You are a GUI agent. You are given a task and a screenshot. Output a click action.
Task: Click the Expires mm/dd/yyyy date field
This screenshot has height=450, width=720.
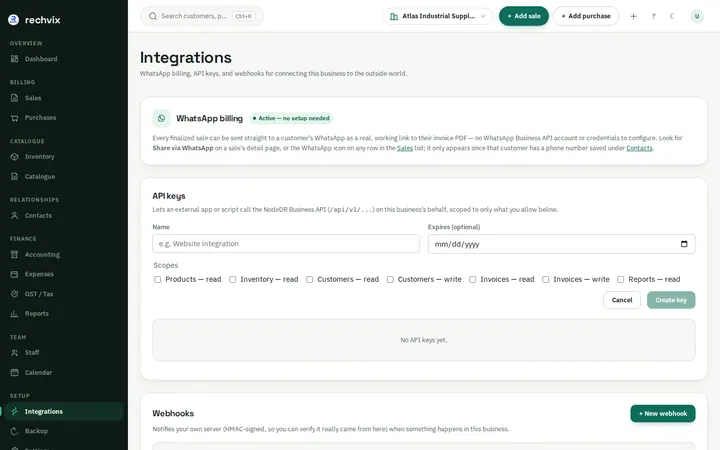pyautogui.click(x=561, y=244)
